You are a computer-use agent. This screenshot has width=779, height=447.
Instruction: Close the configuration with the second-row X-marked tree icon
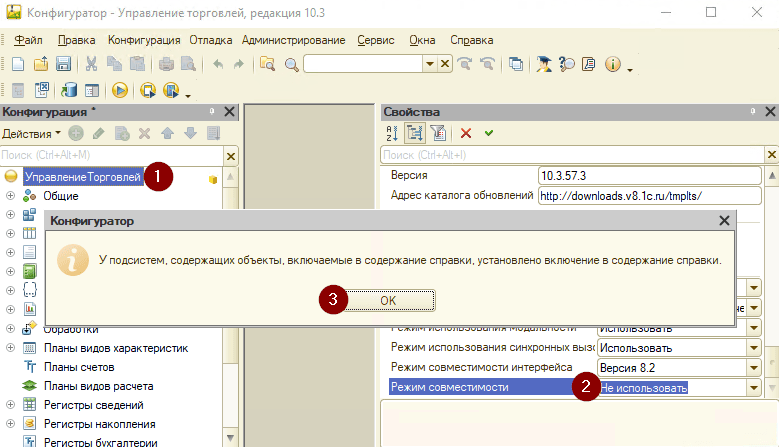[x=42, y=90]
